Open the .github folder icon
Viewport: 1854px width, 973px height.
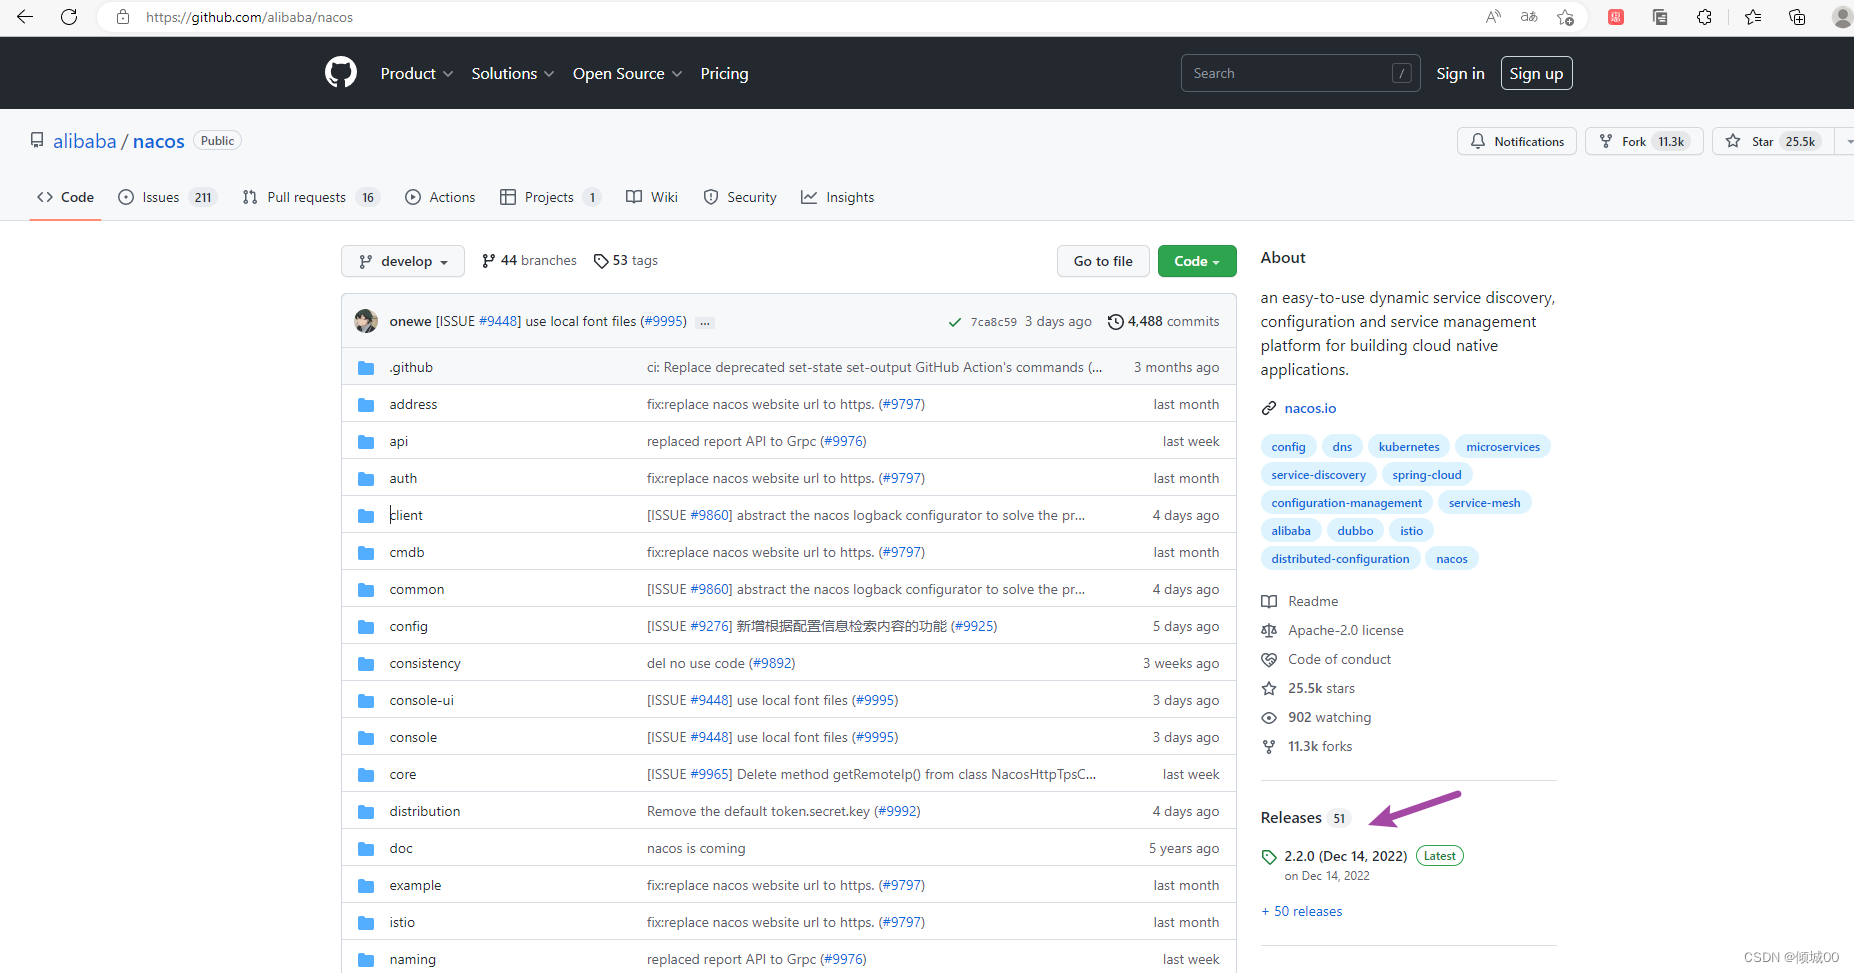[366, 368]
